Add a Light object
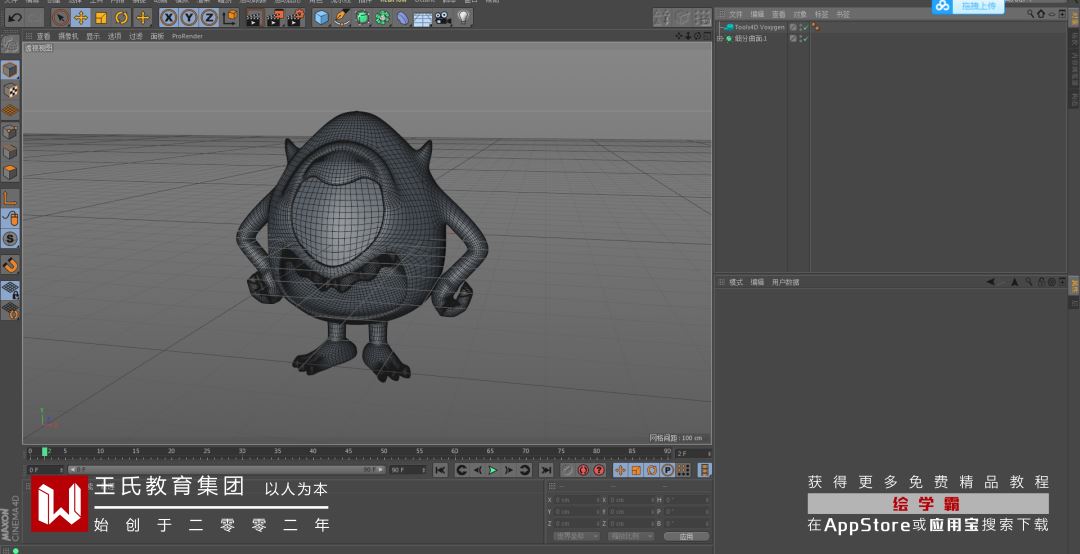1080x554 pixels. [x=464, y=17]
